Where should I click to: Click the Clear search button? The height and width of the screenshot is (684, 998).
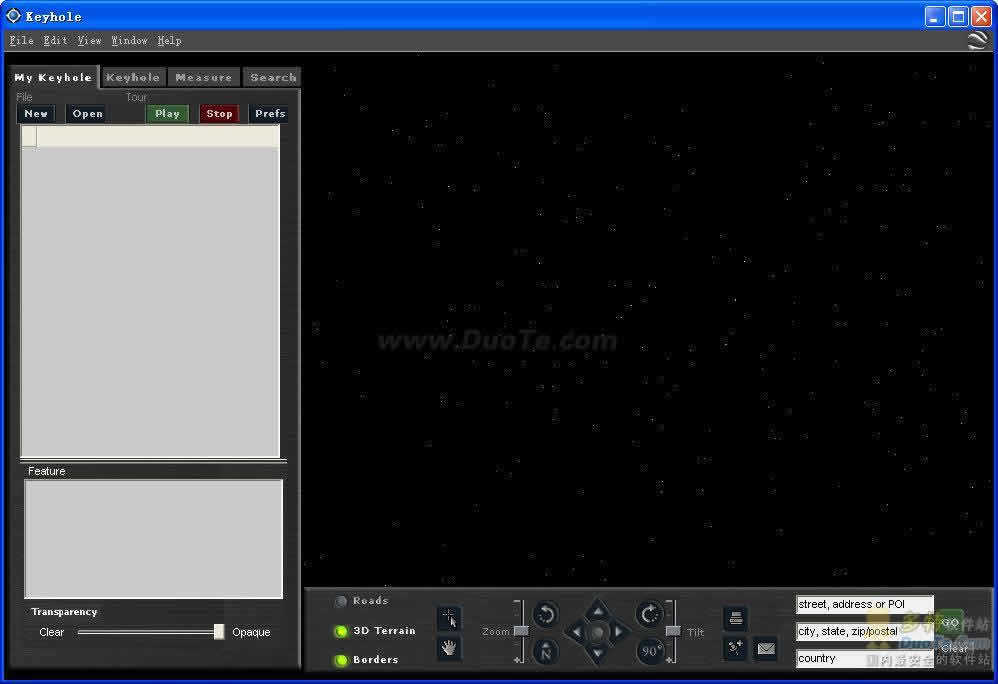(955, 648)
